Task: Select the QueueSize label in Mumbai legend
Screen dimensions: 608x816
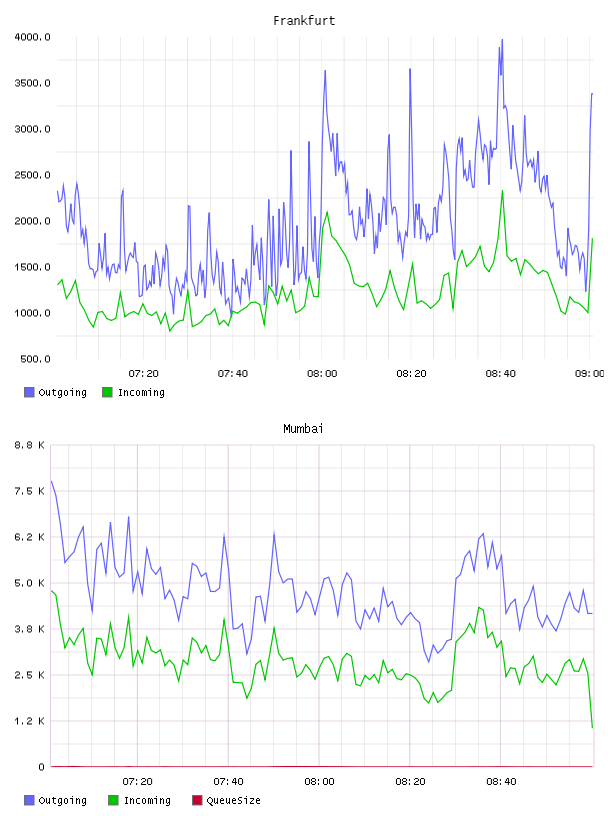Action: 233,800
